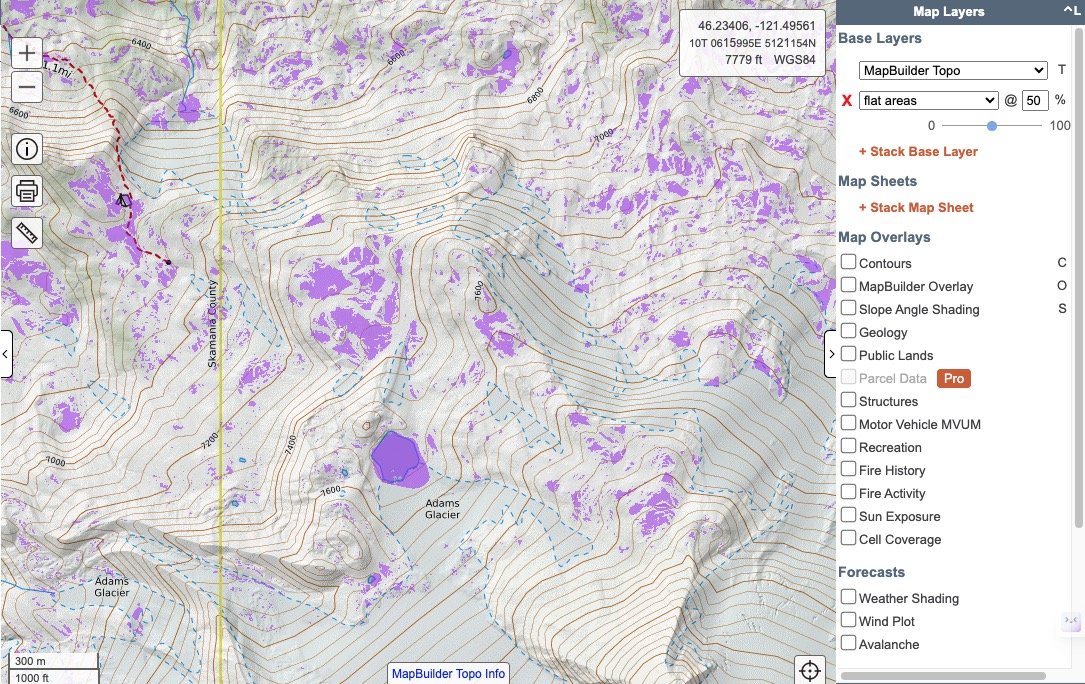Toggle Motor Vehicle MVUM checkbox
Image resolution: width=1085 pixels, height=684 pixels.
tap(848, 423)
